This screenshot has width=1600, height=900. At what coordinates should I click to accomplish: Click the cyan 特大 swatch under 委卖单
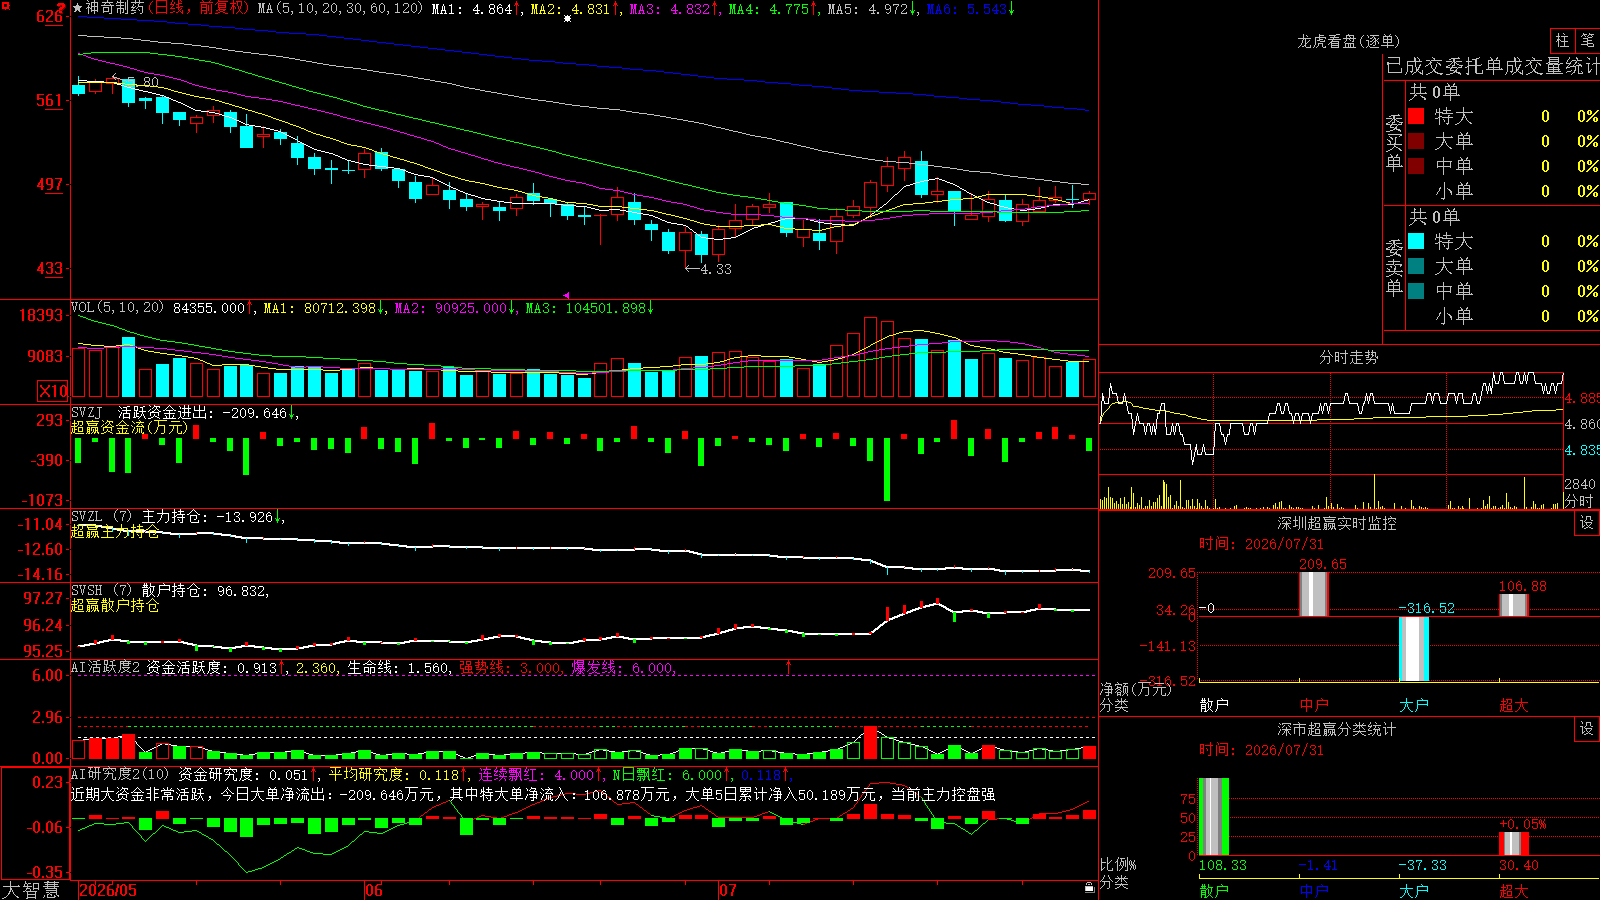1416,241
